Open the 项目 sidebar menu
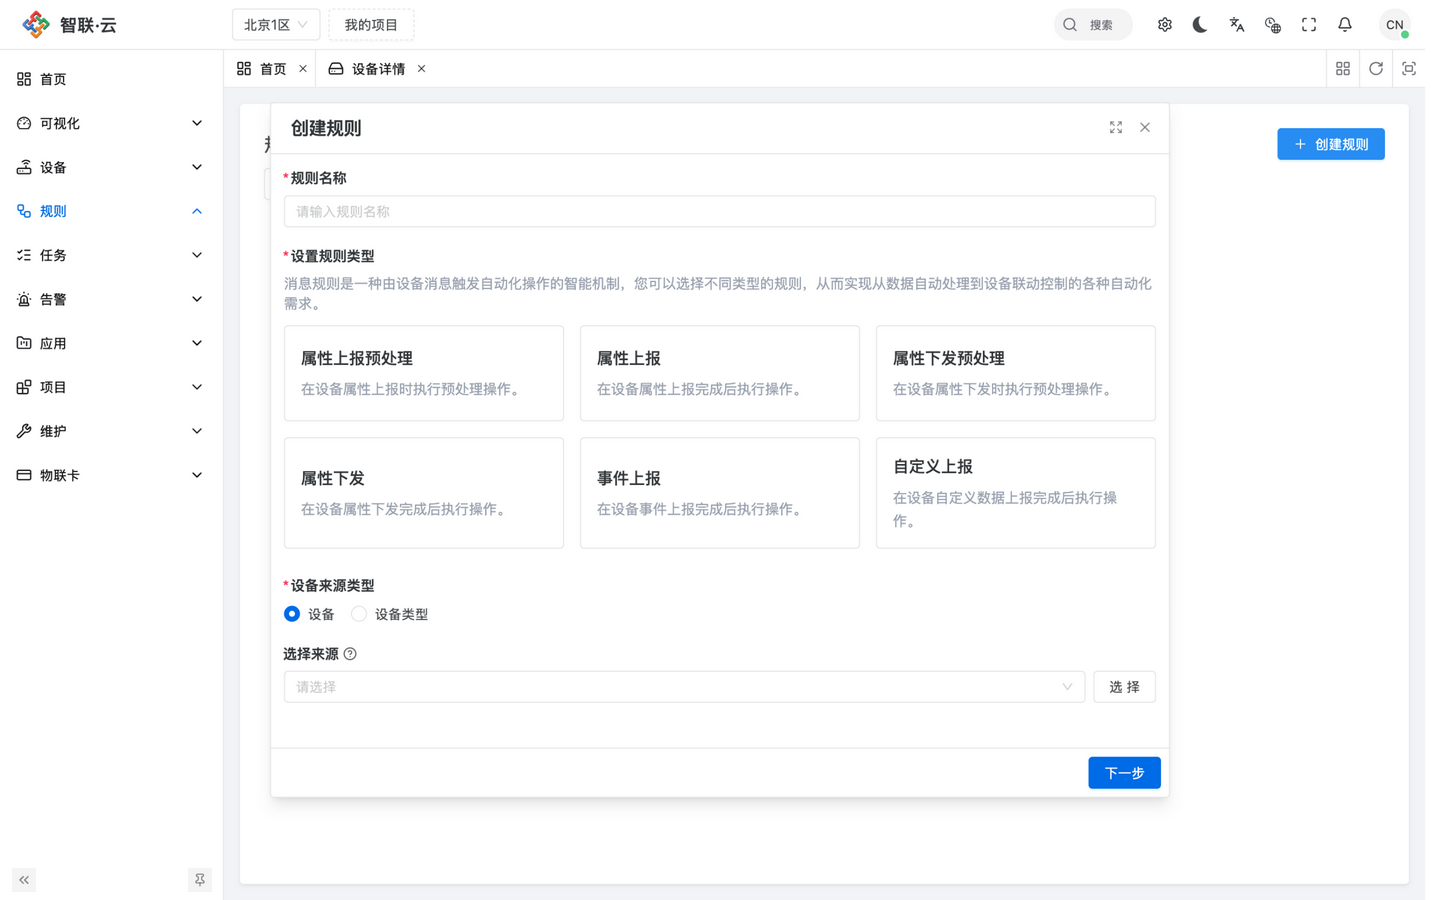Screen dimensions: 1440x900 (111, 387)
